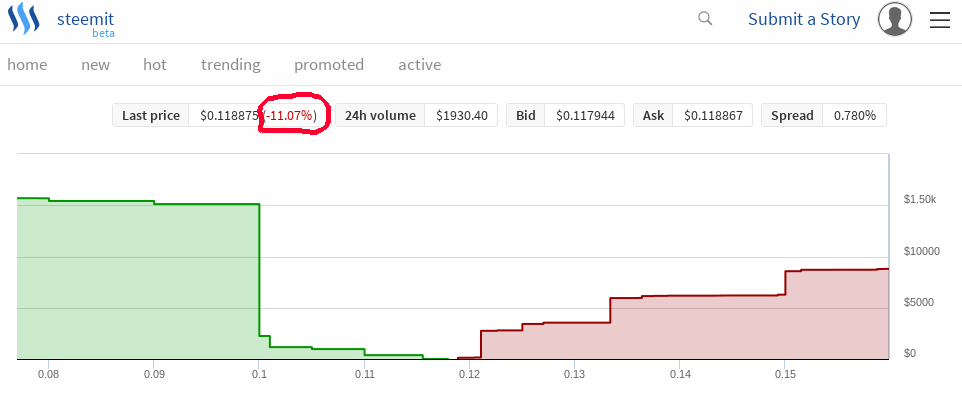Click the 0.12 price axis tick

click(x=469, y=373)
